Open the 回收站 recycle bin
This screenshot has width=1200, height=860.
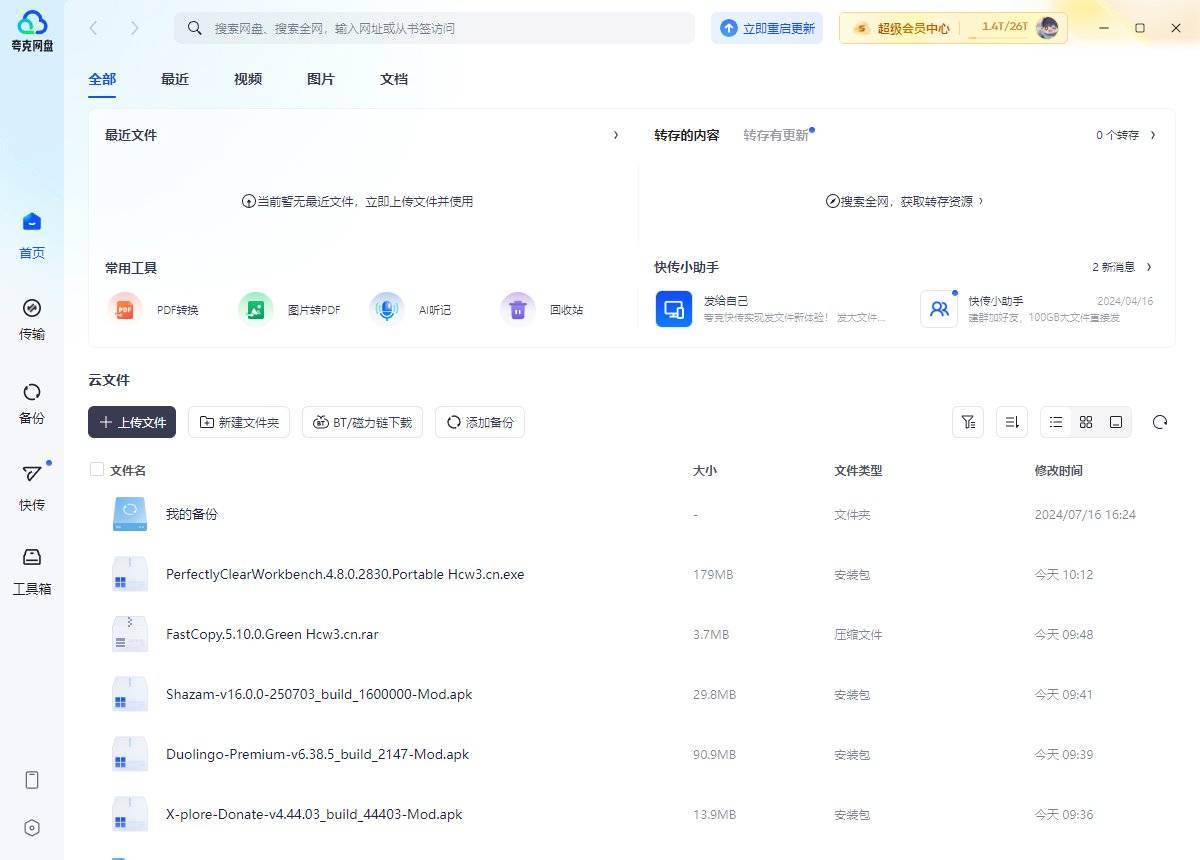coord(517,309)
